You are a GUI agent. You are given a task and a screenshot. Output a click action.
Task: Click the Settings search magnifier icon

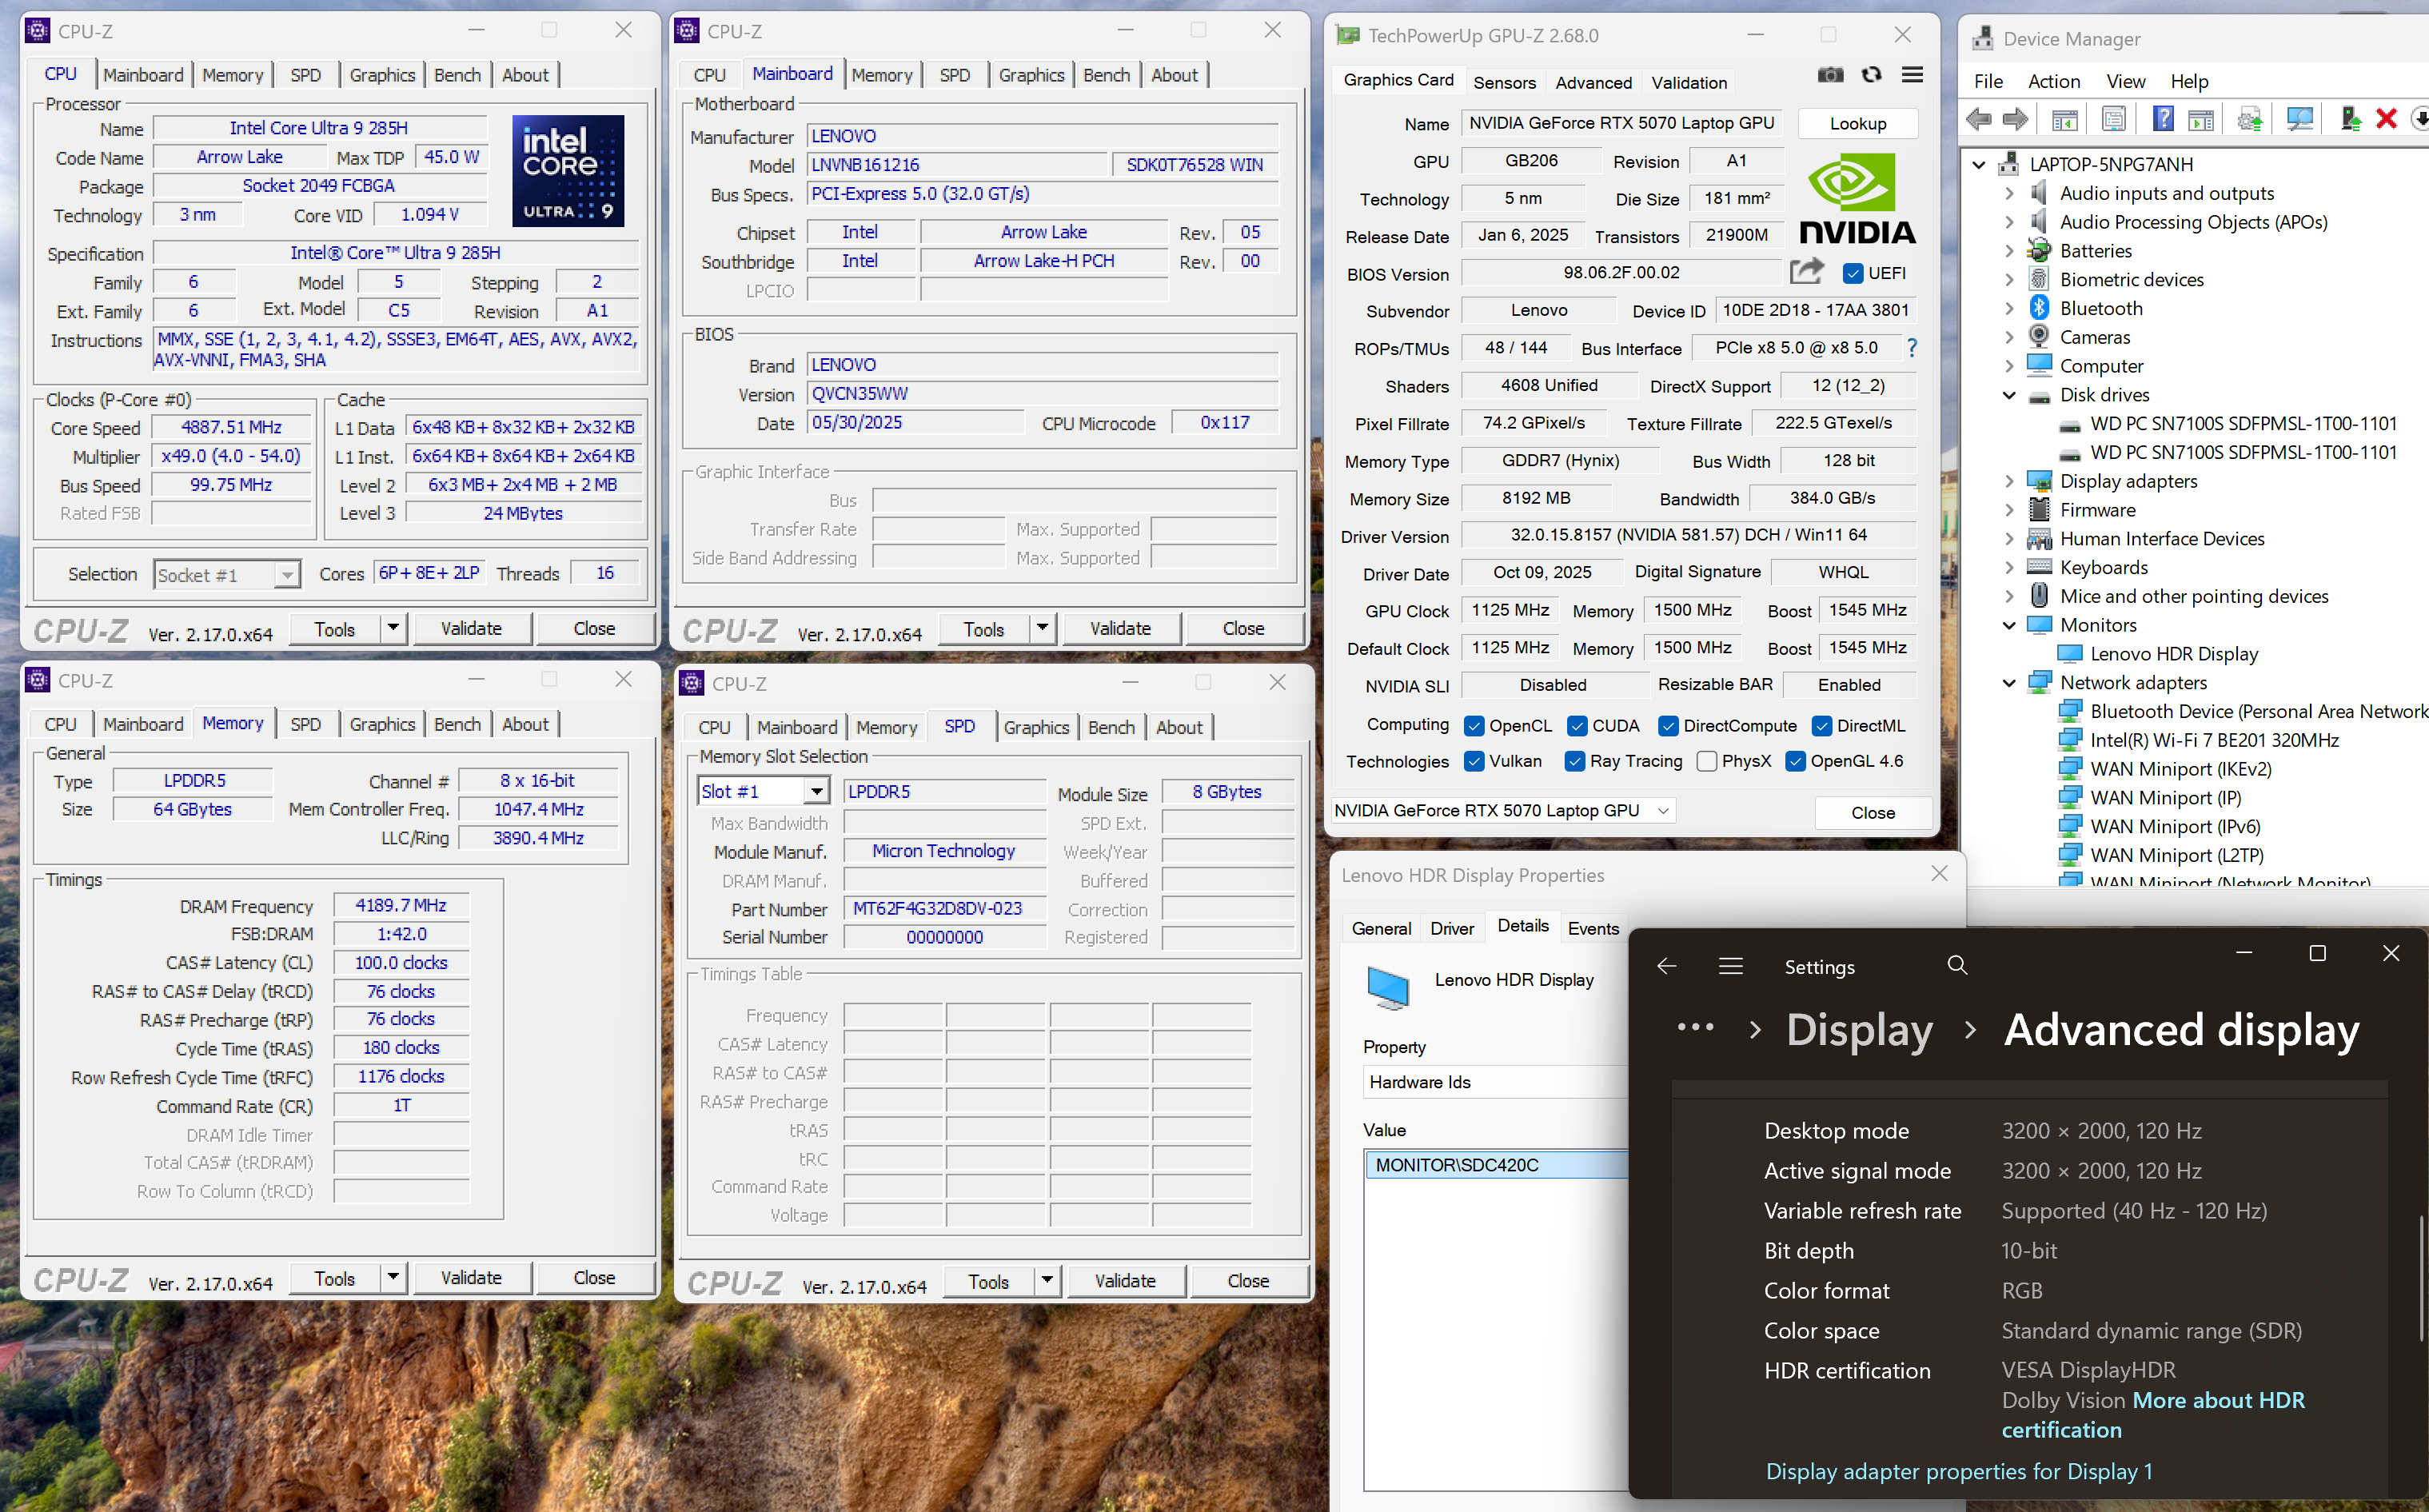click(x=1957, y=966)
